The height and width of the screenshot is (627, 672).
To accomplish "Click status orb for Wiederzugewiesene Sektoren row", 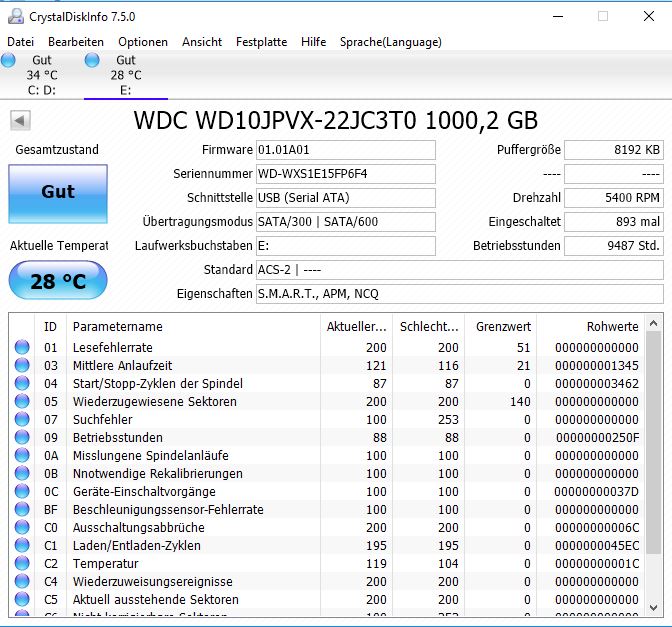I will tap(22, 401).
